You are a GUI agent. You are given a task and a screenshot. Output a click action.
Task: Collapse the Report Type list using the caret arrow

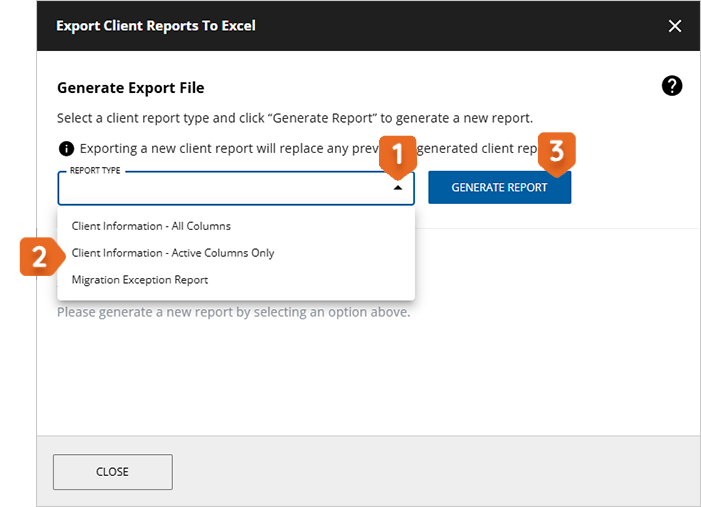pos(398,188)
